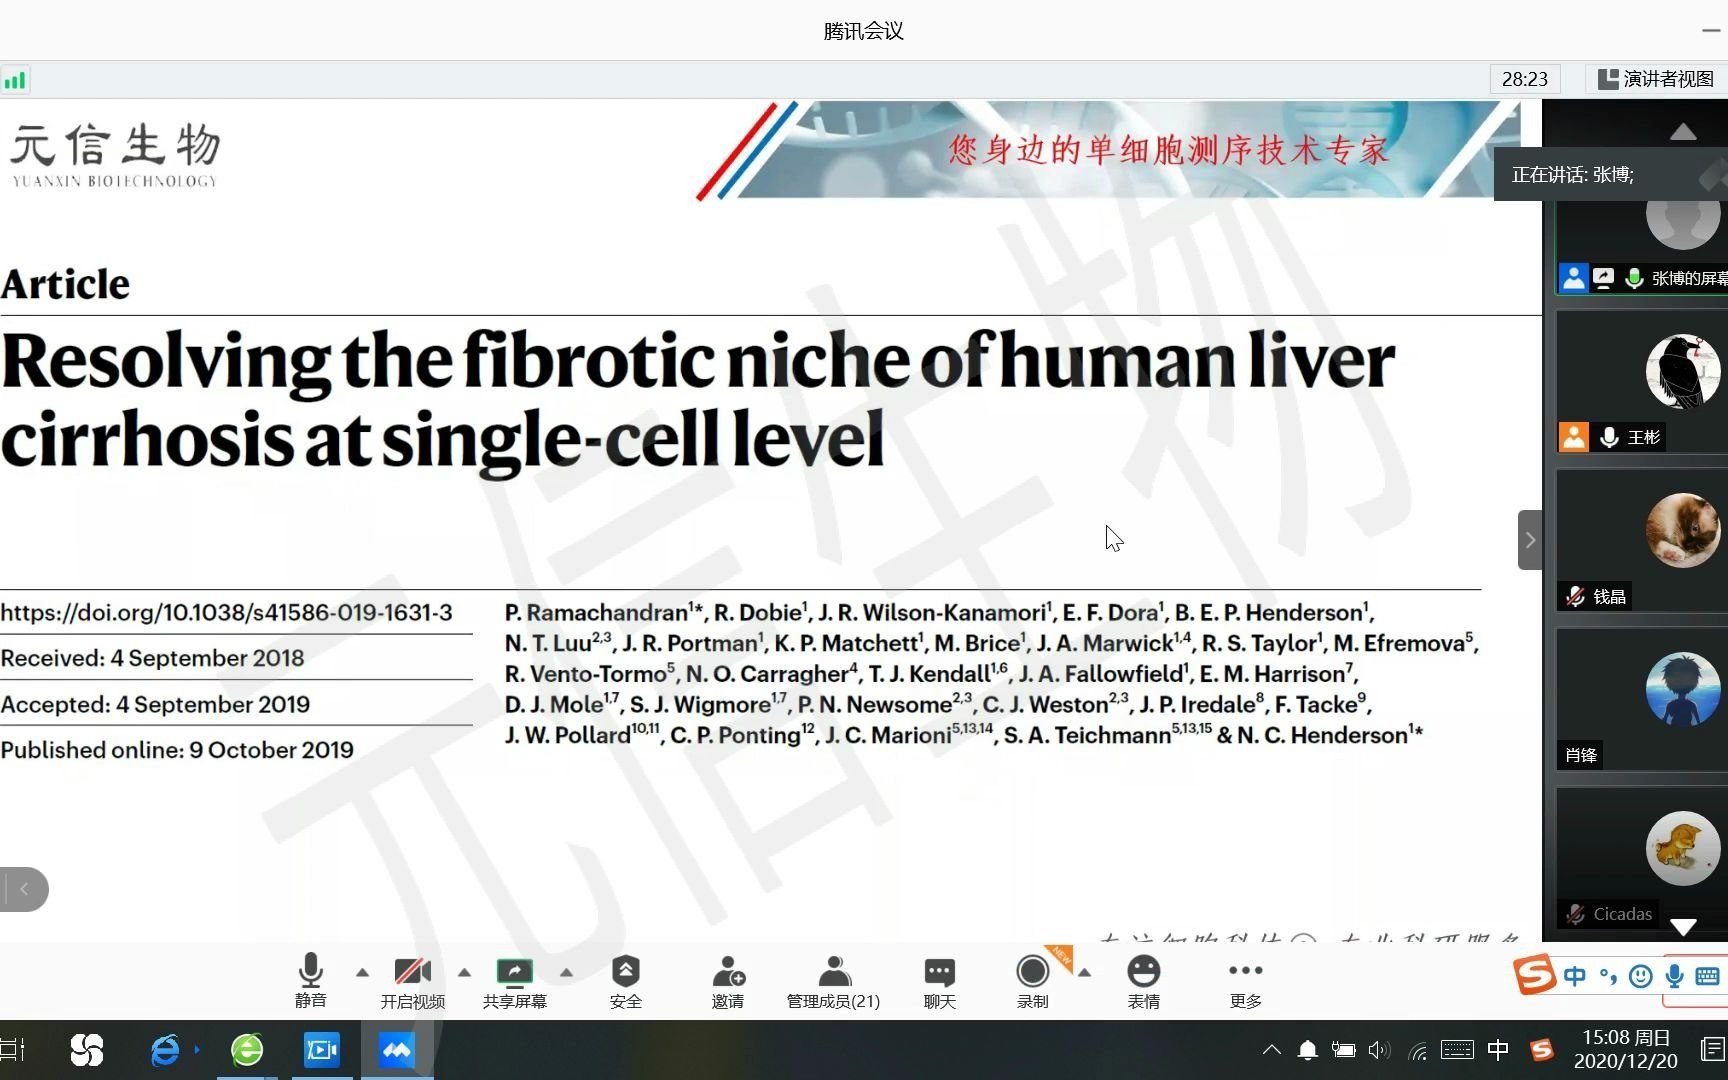Switch layout via 演讲者视图 button
This screenshot has width=1728, height=1080.
click(1656, 79)
